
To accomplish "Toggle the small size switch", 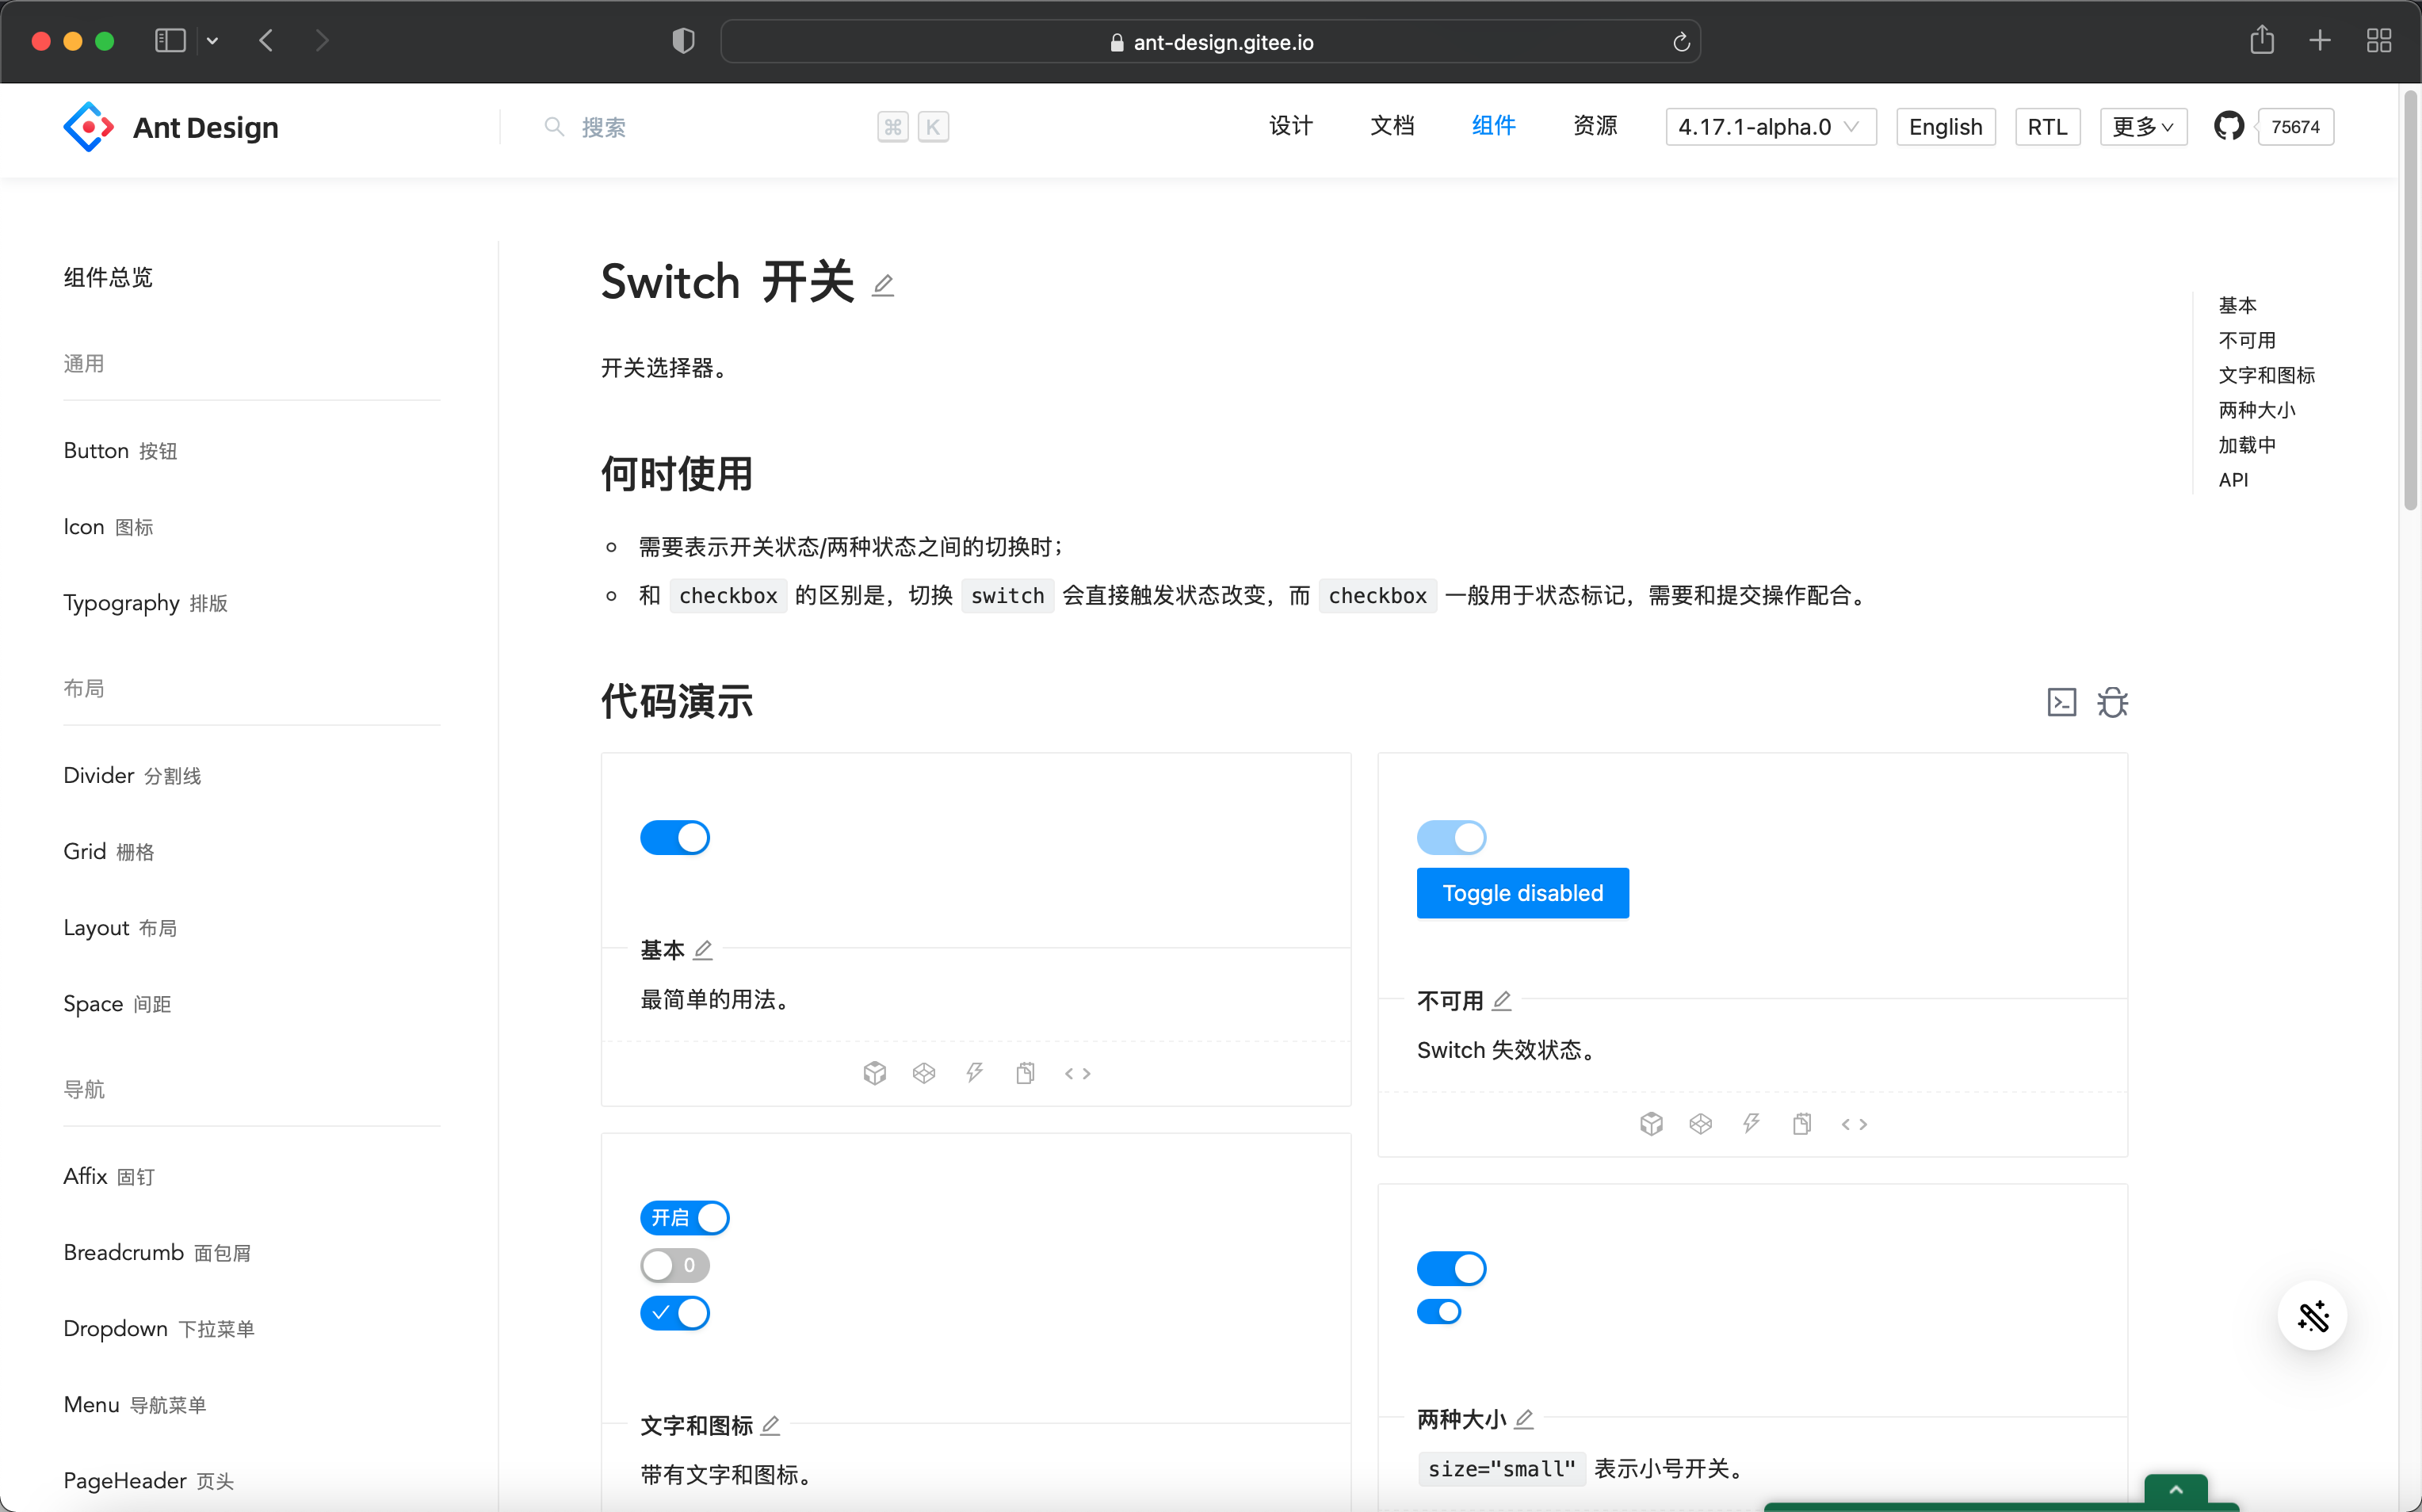I will pos(1439,1311).
